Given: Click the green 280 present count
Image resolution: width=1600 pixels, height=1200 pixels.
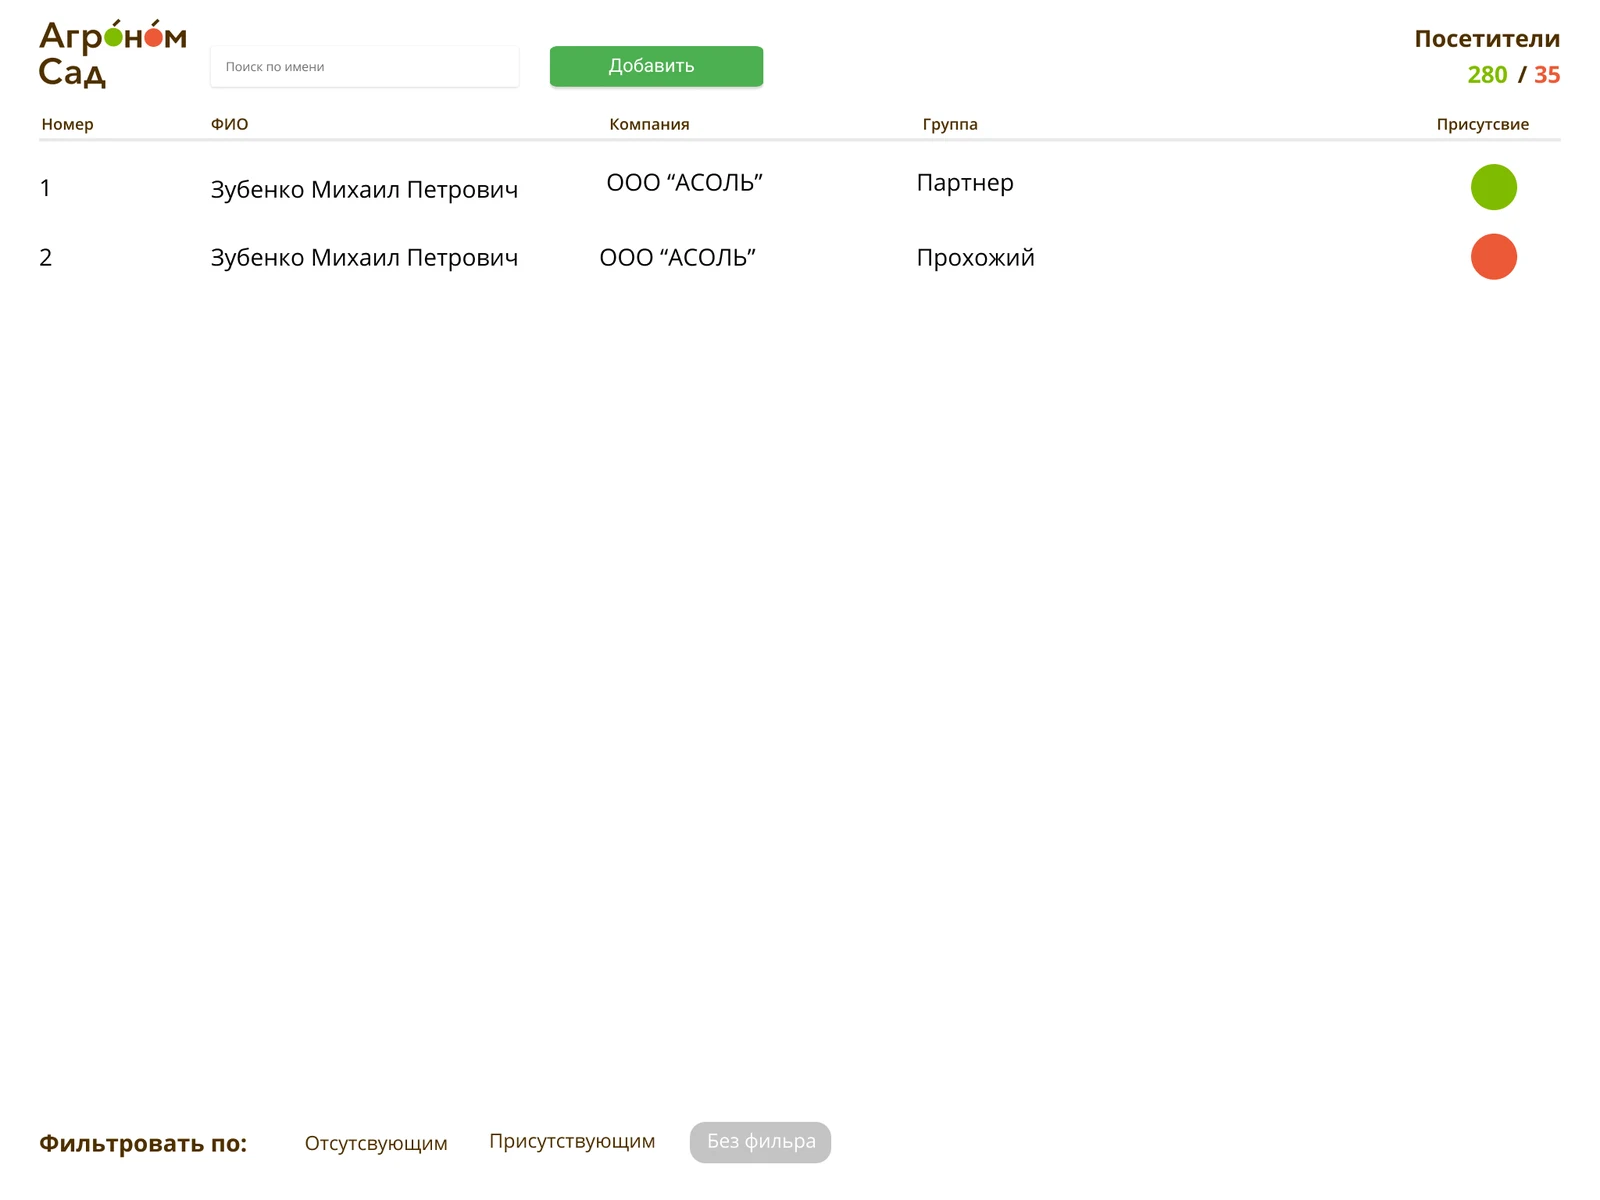Looking at the screenshot, I should coord(1487,75).
